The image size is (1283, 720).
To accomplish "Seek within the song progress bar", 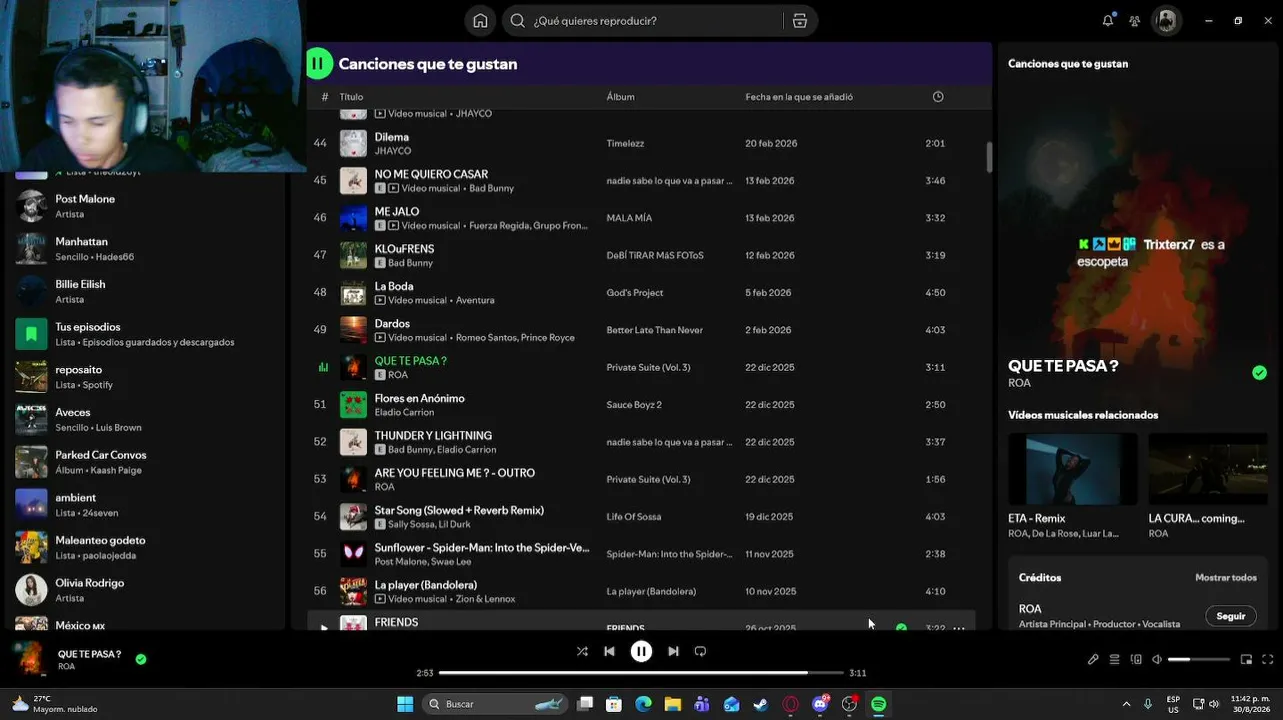I will (641, 673).
